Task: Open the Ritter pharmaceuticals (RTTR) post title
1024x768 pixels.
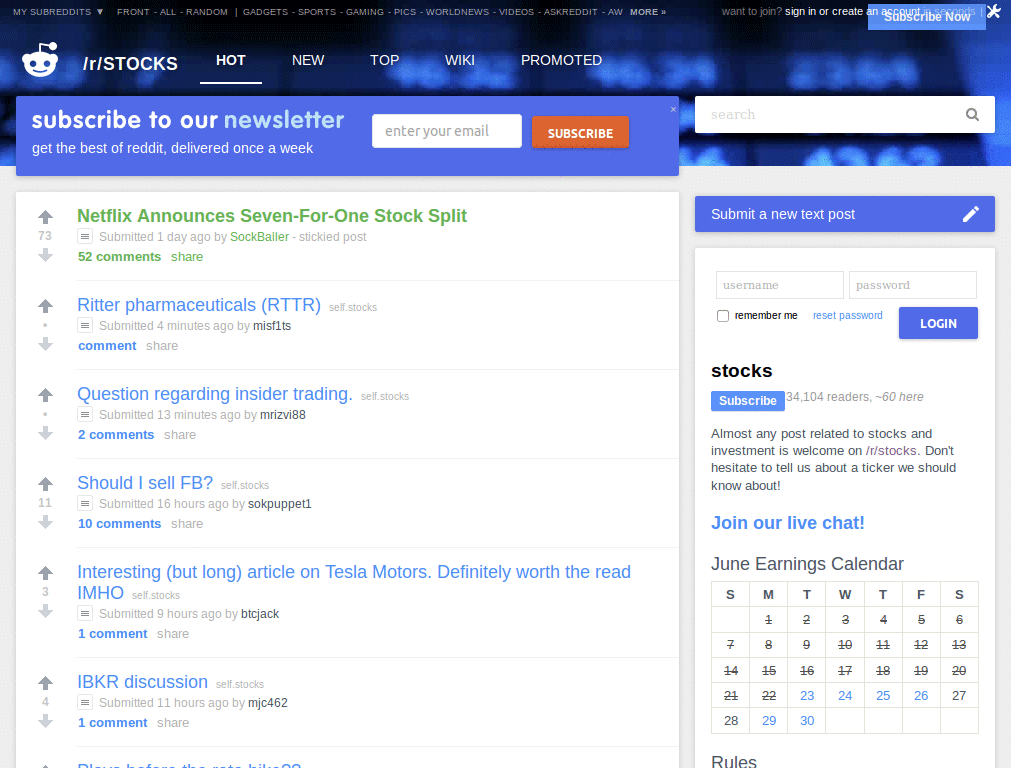Action: coord(199,305)
